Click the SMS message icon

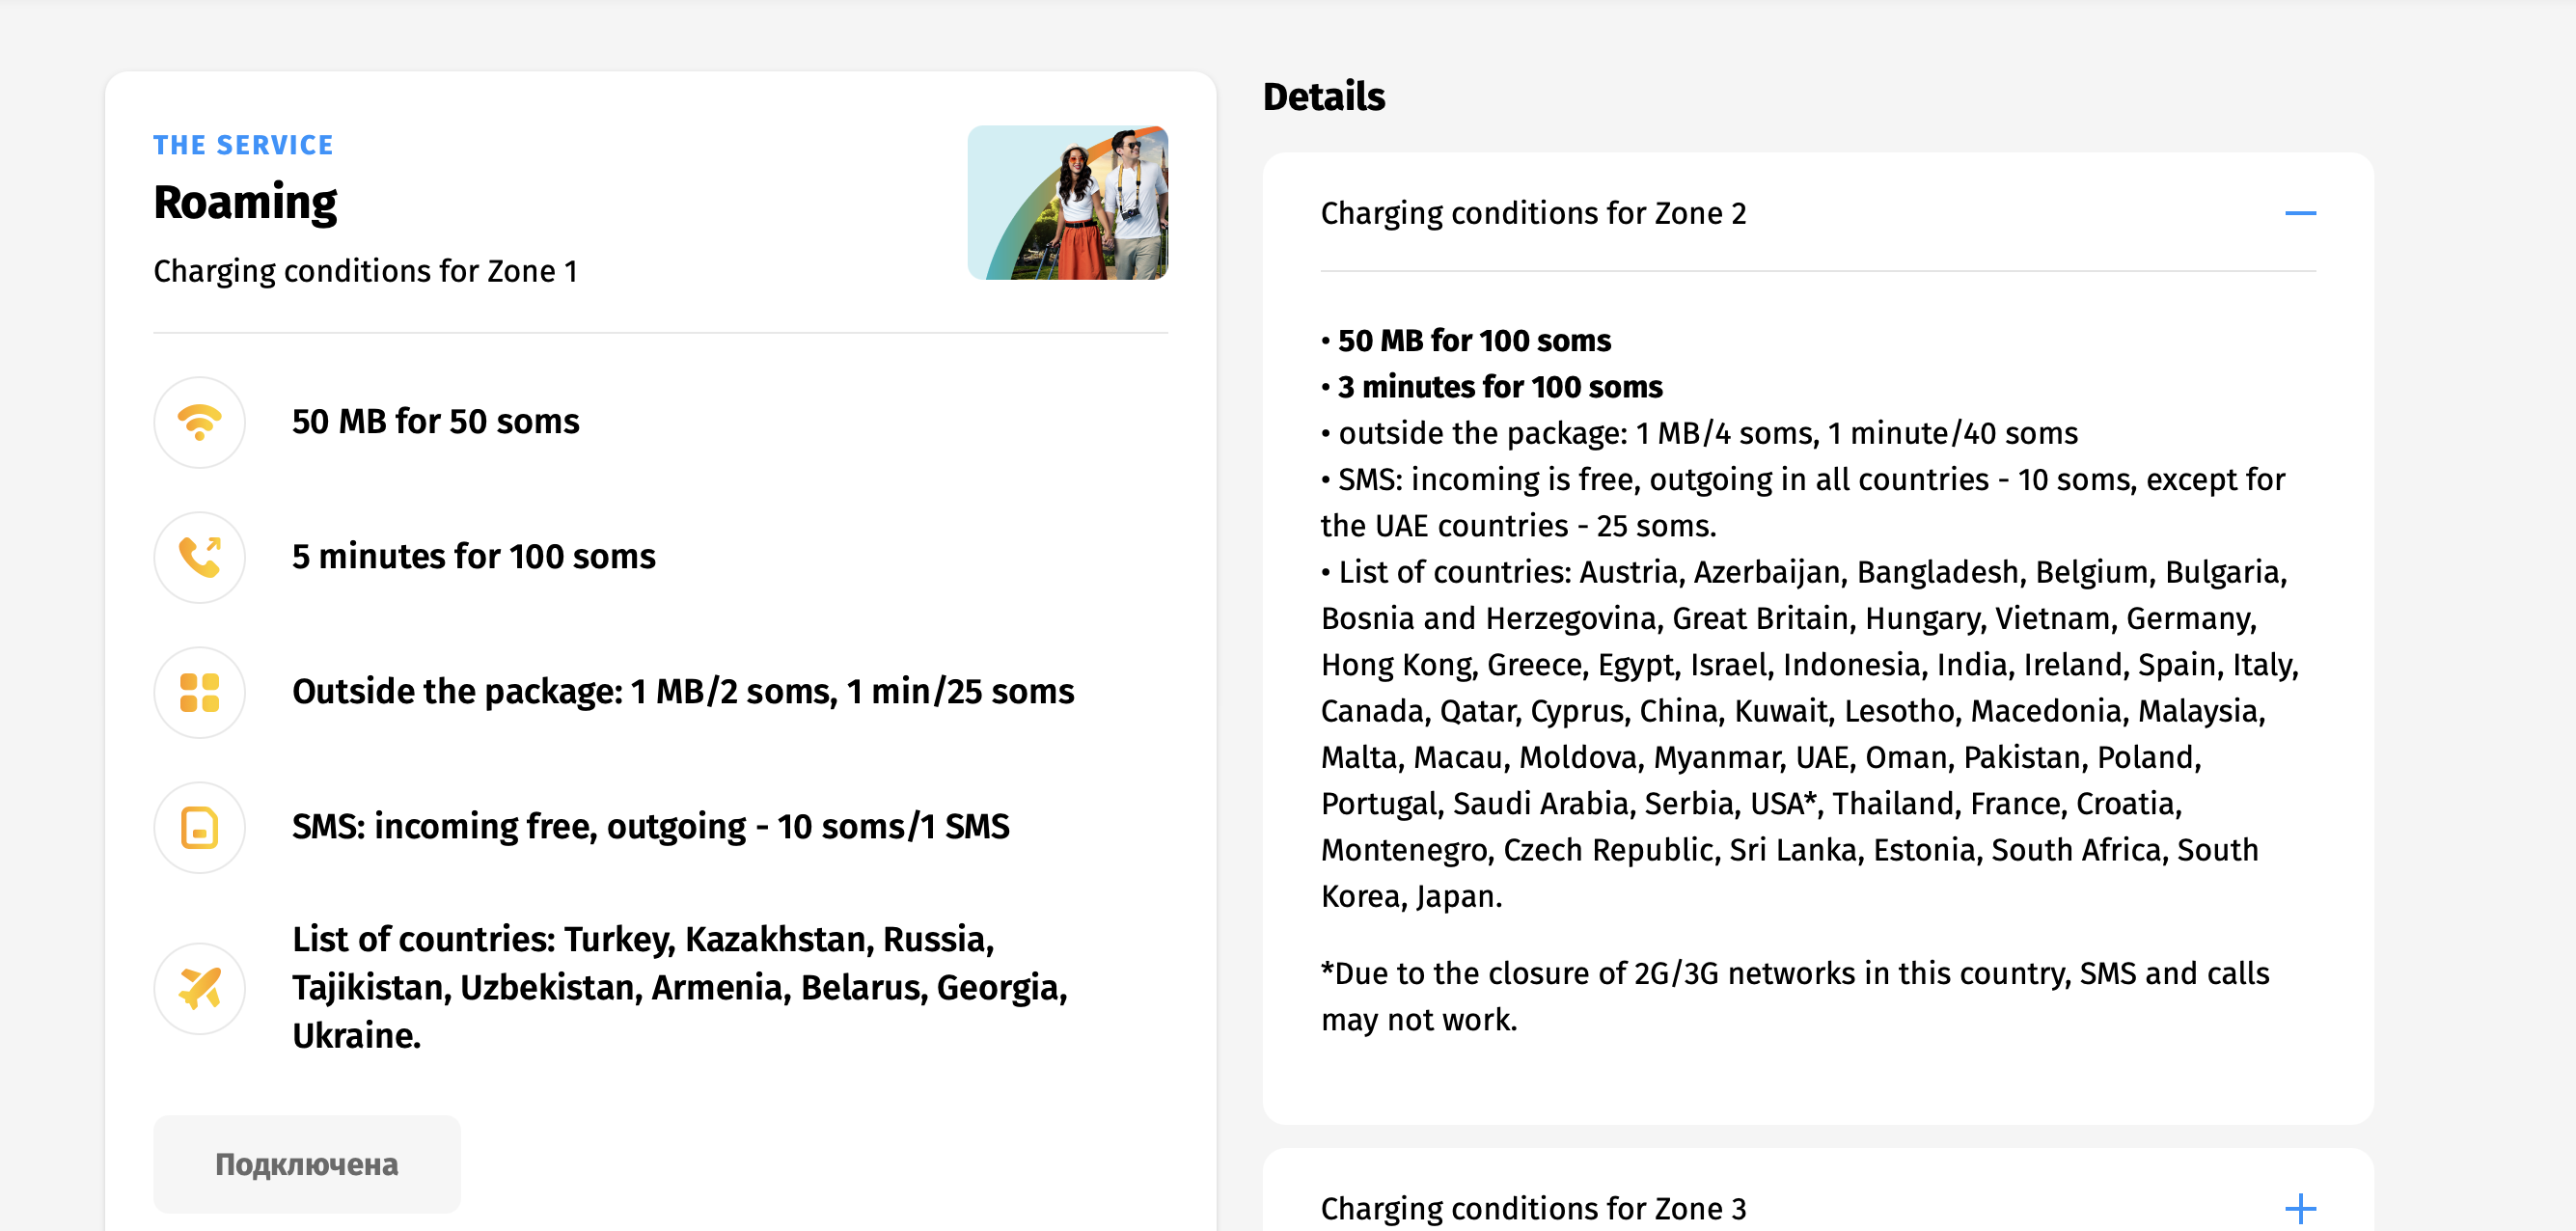199,827
